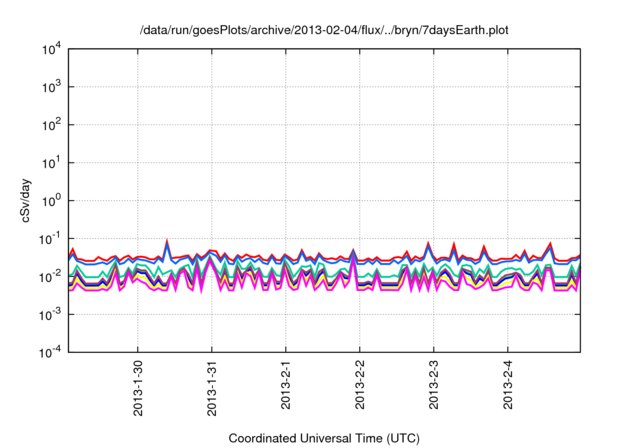The width and height of the screenshot is (640, 448).
Task: Click the 10^3 y-axis tick label
Action: [x=51, y=87]
